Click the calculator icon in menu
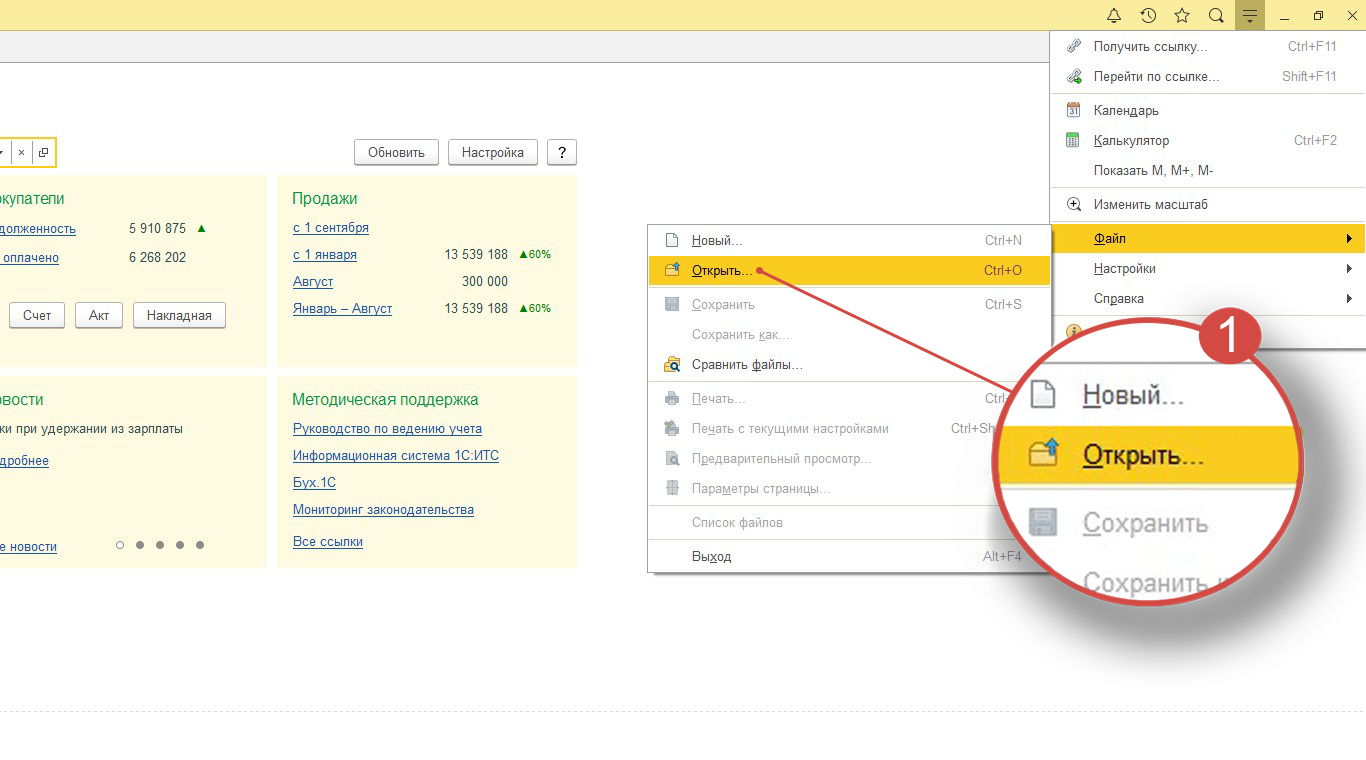The image size is (1366, 760). tap(1074, 140)
